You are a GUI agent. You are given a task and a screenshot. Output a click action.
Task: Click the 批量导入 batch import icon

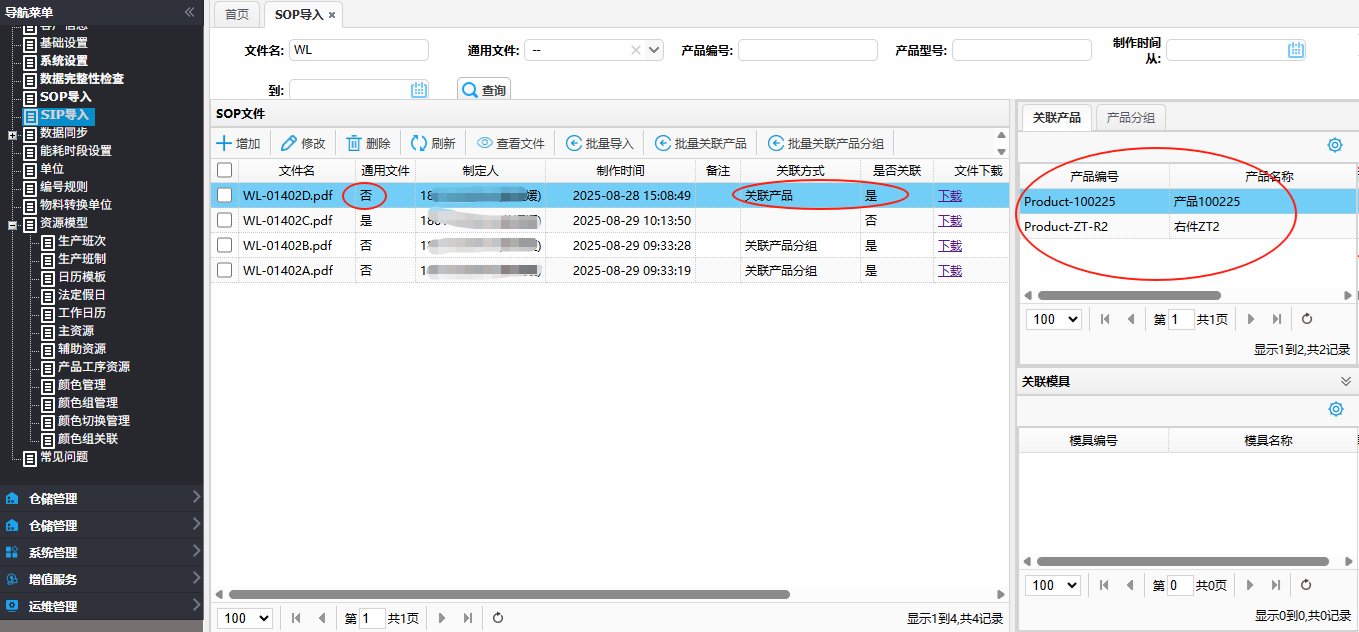coord(574,143)
